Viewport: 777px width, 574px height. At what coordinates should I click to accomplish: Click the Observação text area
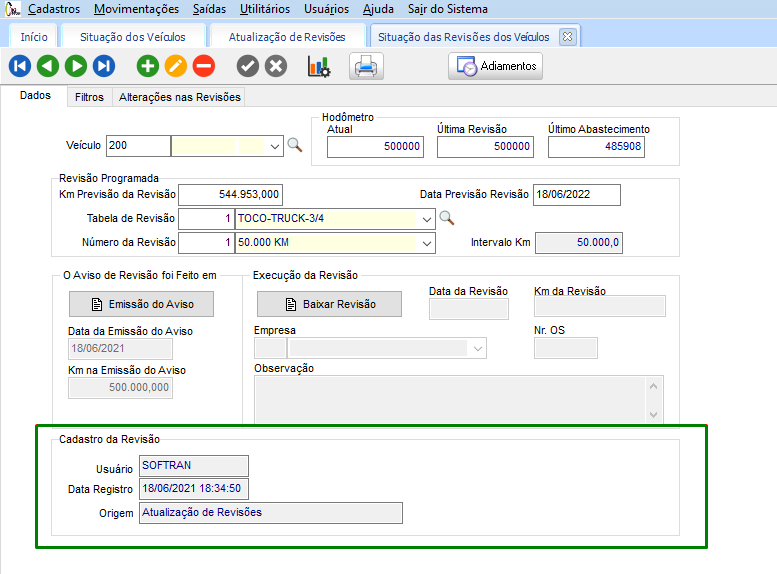pos(459,400)
